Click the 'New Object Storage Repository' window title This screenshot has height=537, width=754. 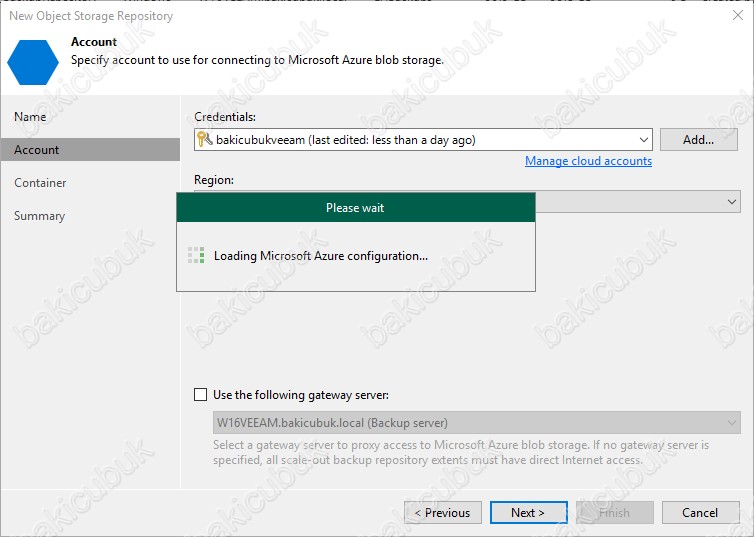pyautogui.click(x=91, y=16)
